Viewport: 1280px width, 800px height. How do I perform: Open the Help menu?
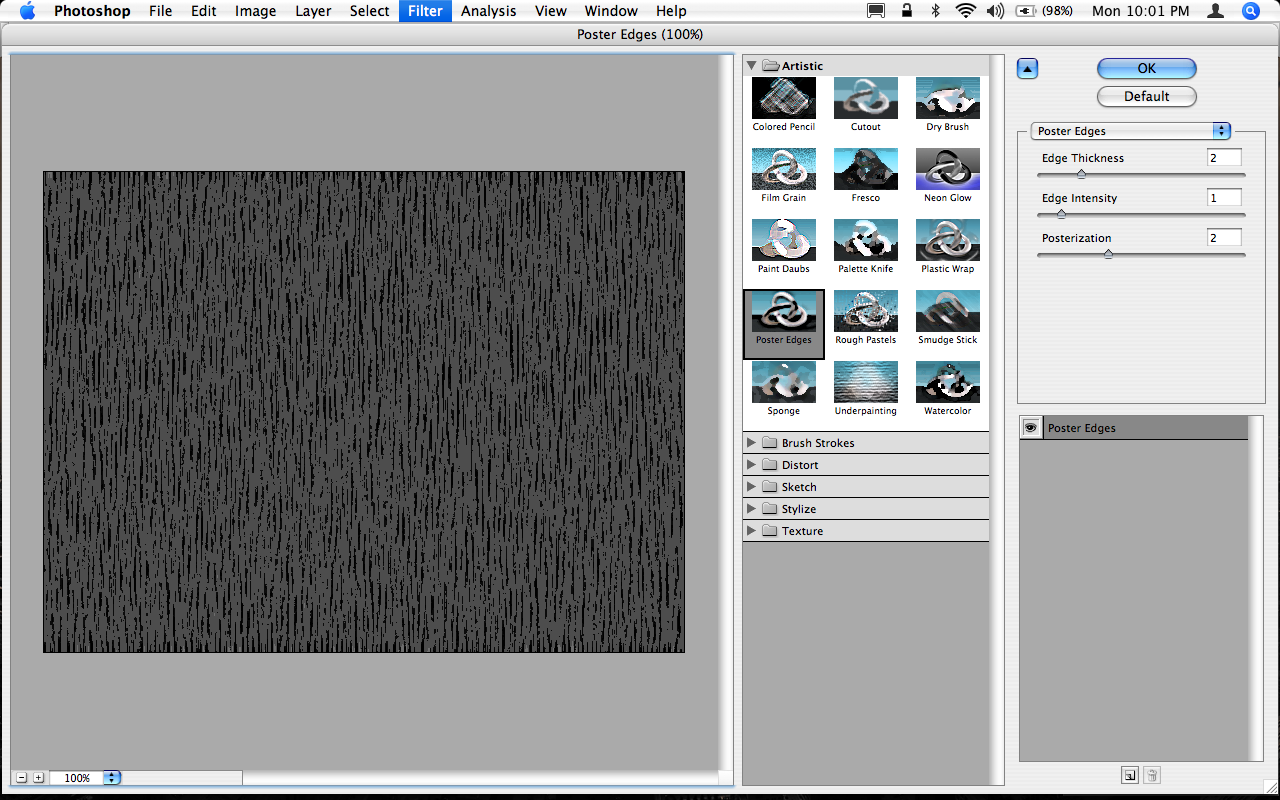pyautogui.click(x=671, y=11)
